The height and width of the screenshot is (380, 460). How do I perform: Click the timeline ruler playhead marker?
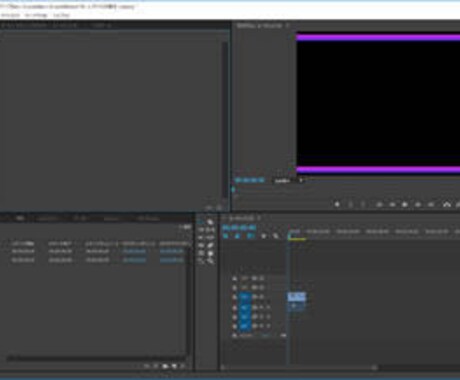(x=289, y=236)
